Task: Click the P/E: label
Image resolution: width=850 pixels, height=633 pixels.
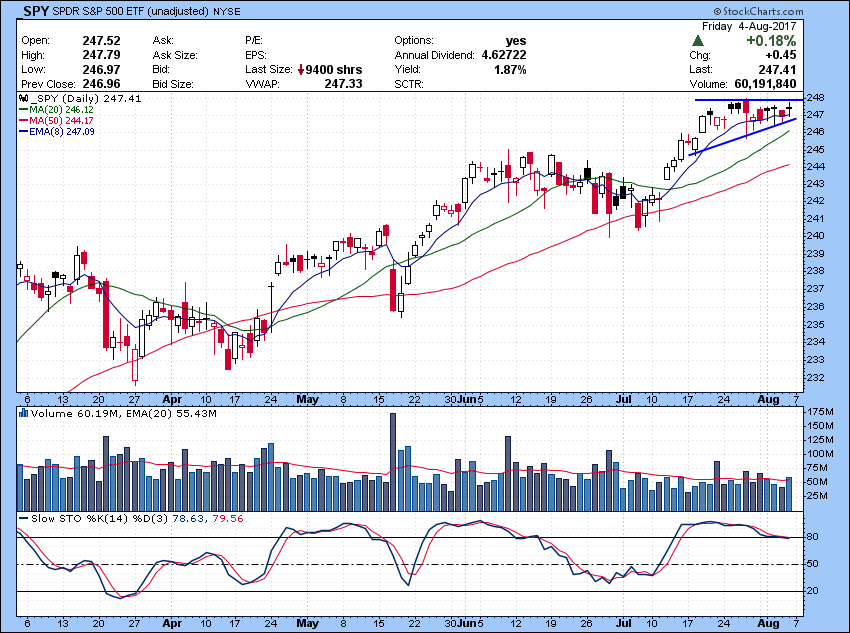Action: coord(254,41)
